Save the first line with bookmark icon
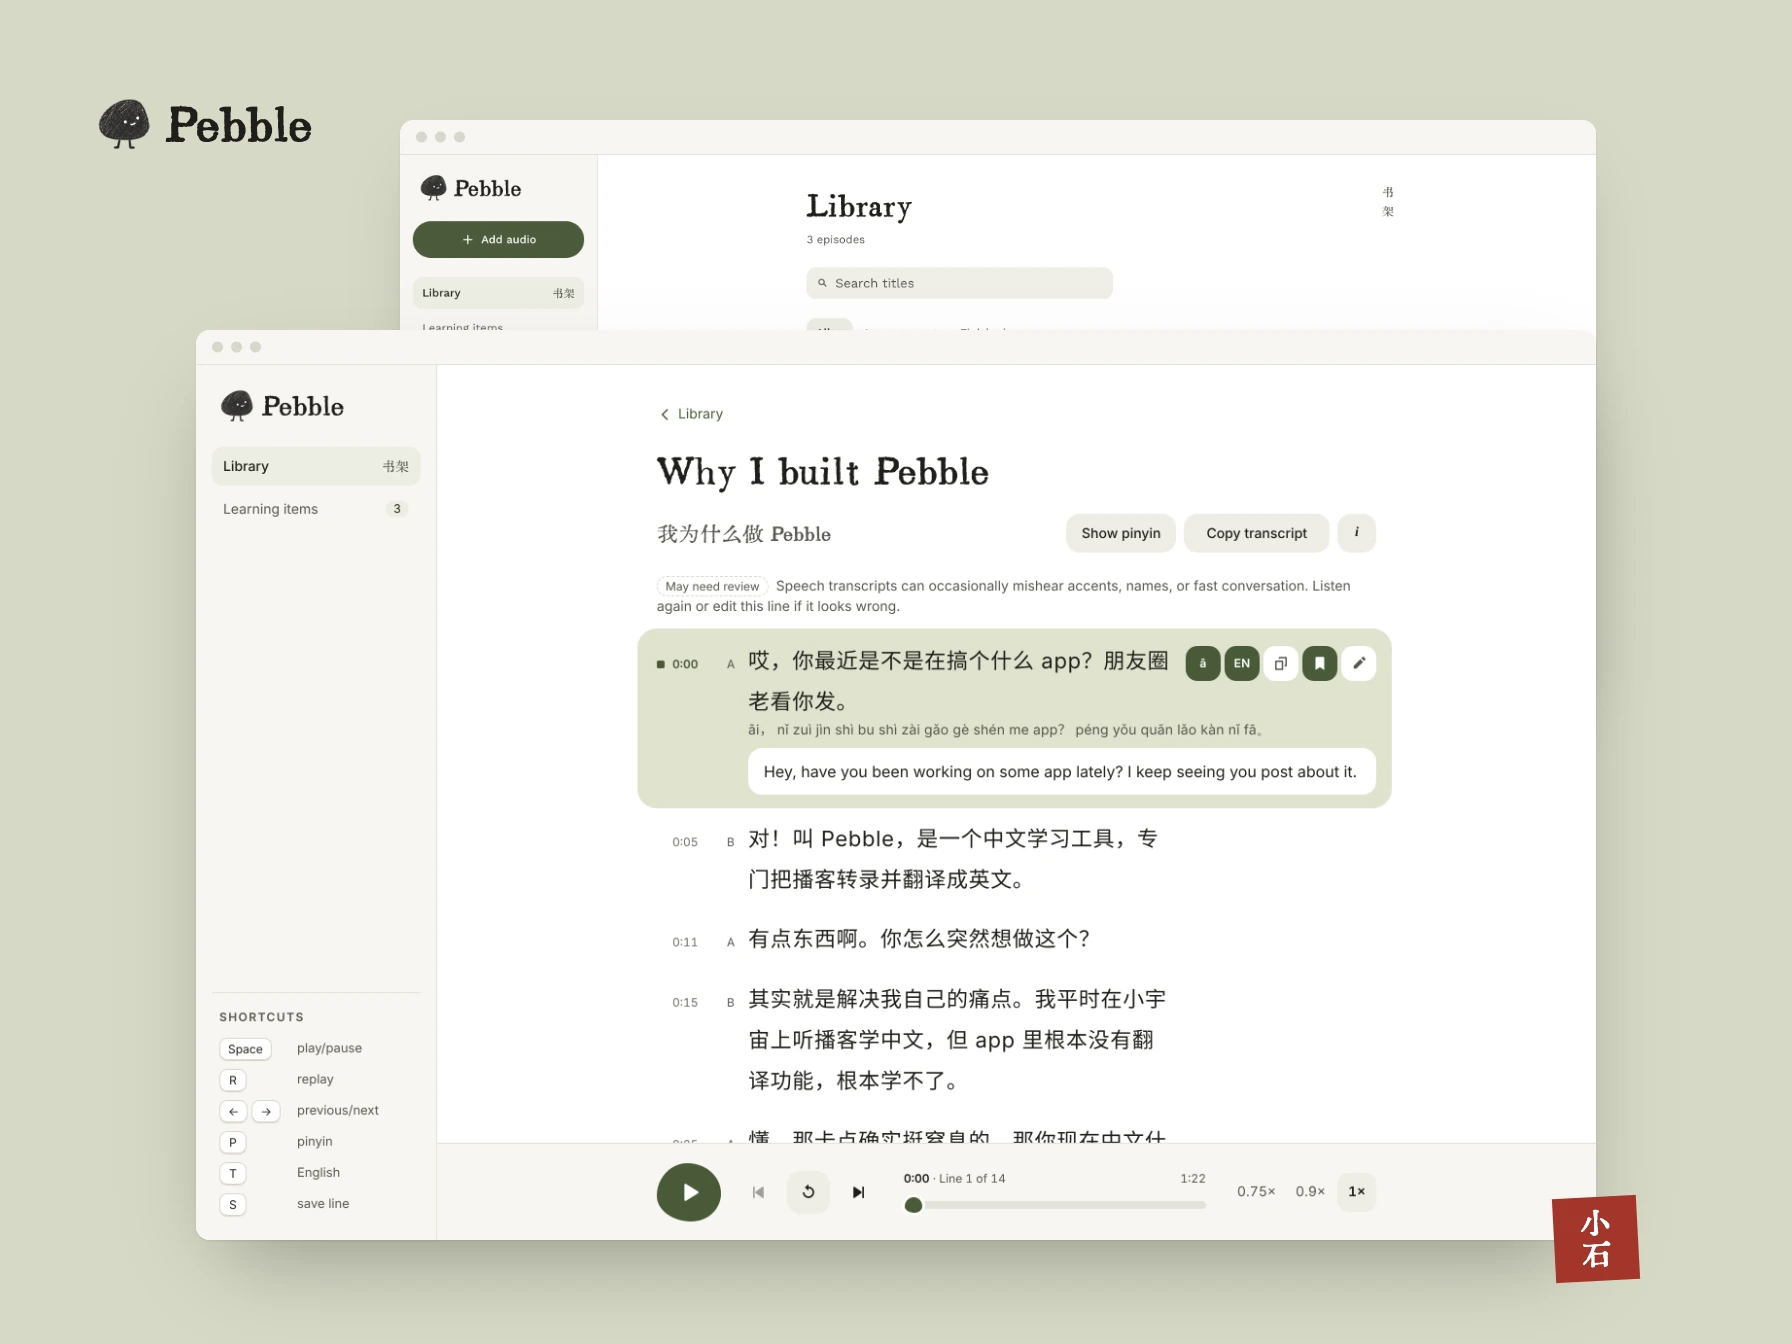Screen dimensions: 1792x1344 [1319, 663]
